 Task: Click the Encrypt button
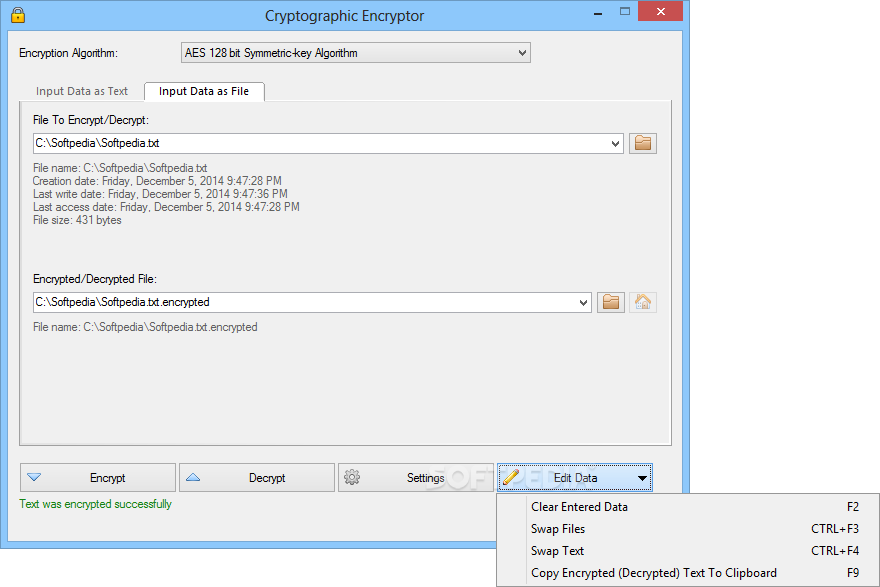pyautogui.click(x=98, y=478)
